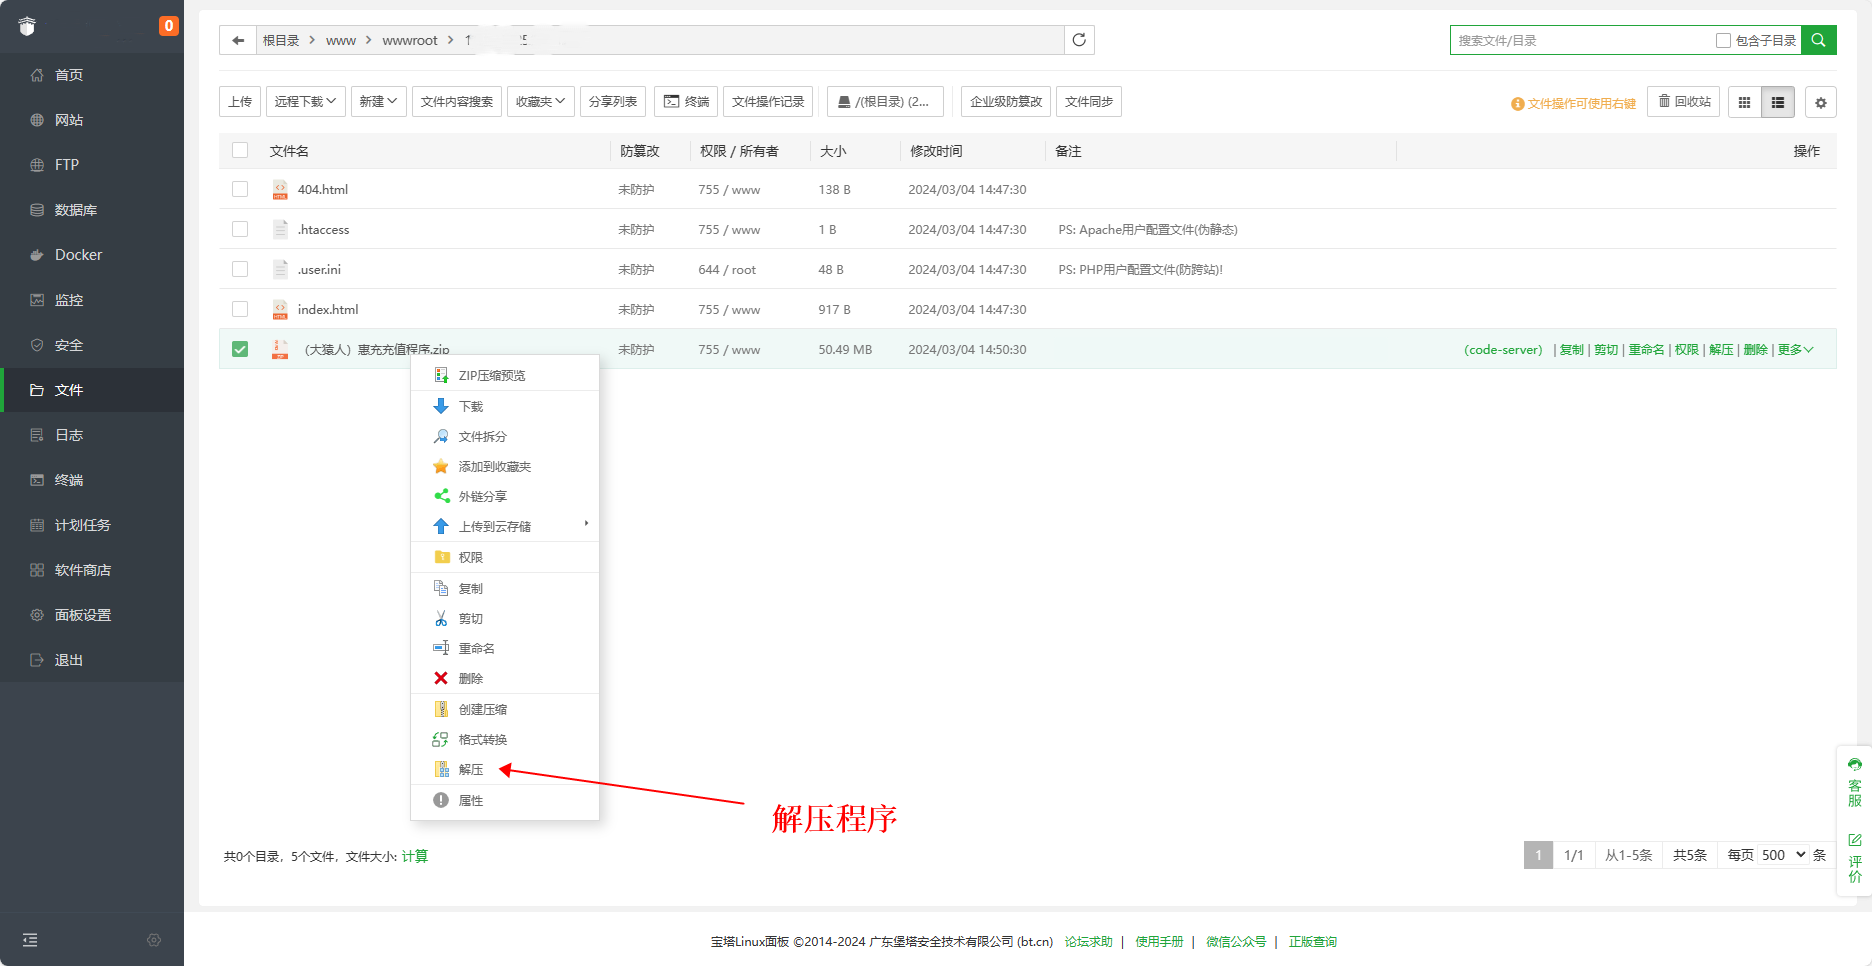
Task: Go back using the left arrow icon
Action: [x=238, y=40]
